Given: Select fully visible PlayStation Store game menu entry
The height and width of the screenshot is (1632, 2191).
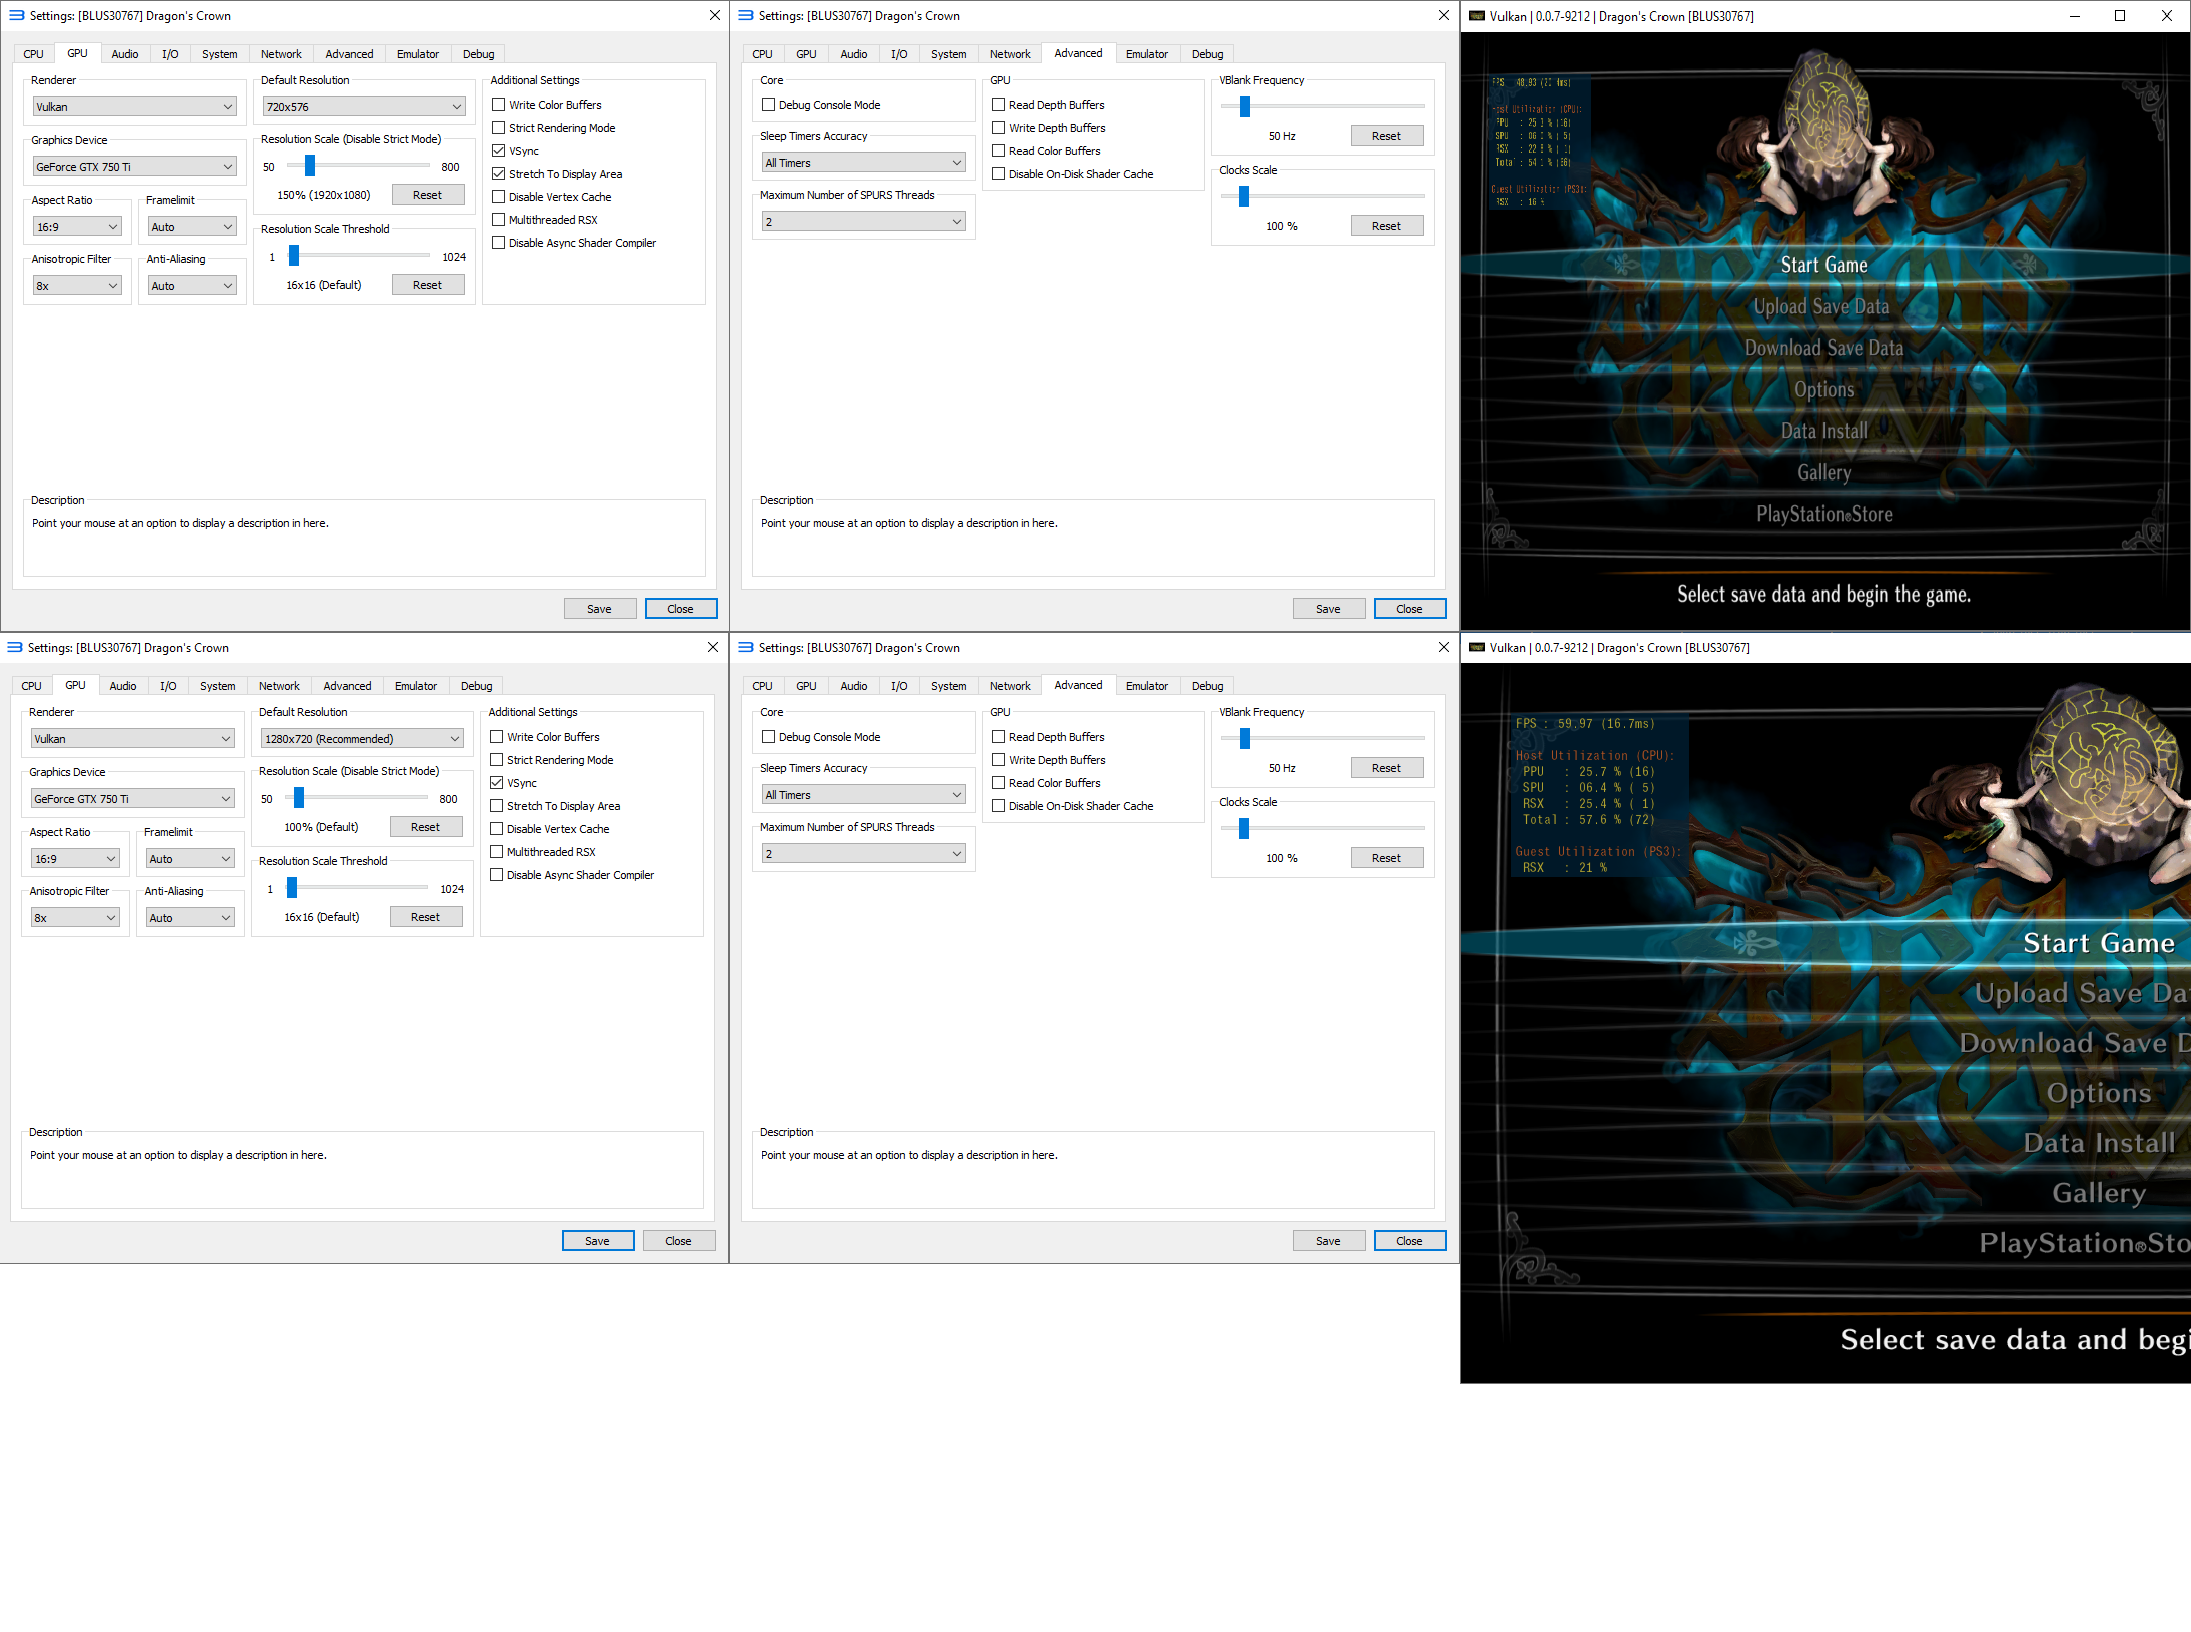Looking at the screenshot, I should (x=1824, y=514).
